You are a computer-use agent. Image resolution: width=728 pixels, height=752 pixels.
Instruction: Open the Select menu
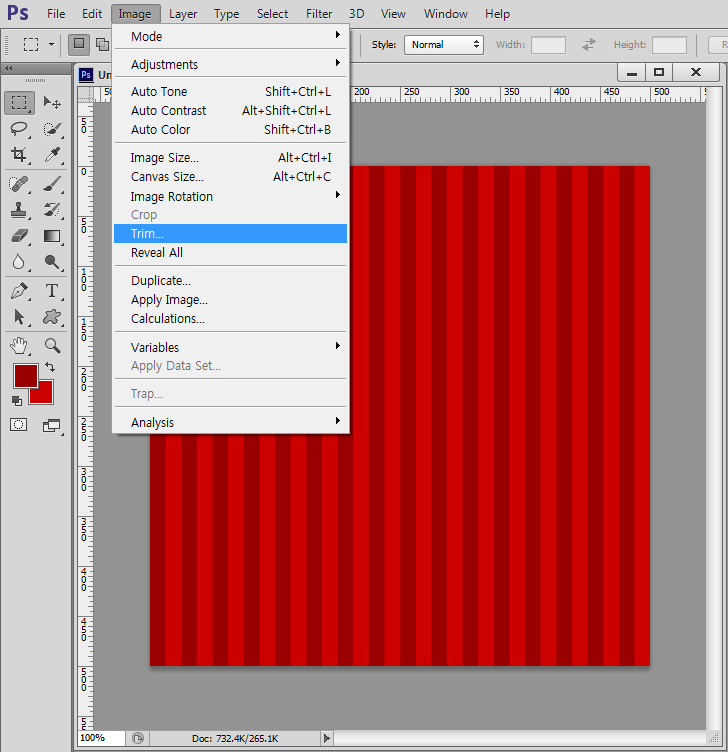(x=272, y=14)
